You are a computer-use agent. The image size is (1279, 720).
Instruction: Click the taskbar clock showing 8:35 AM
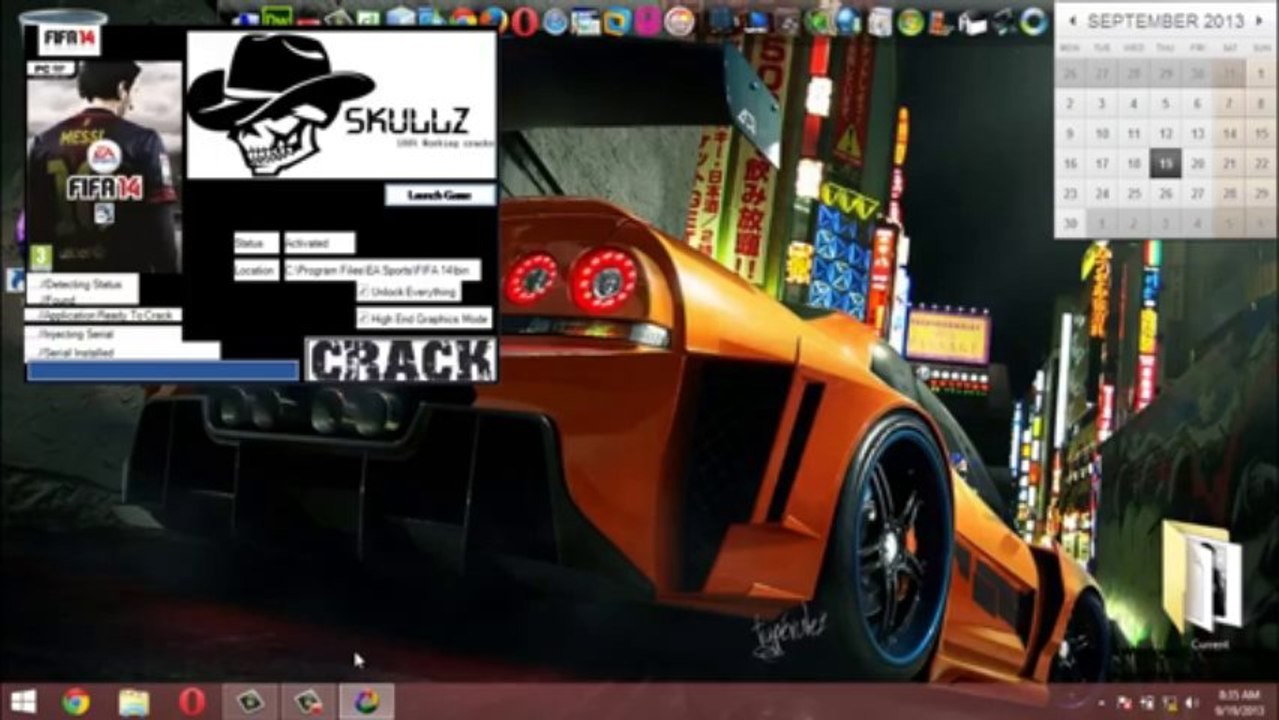(1238, 701)
